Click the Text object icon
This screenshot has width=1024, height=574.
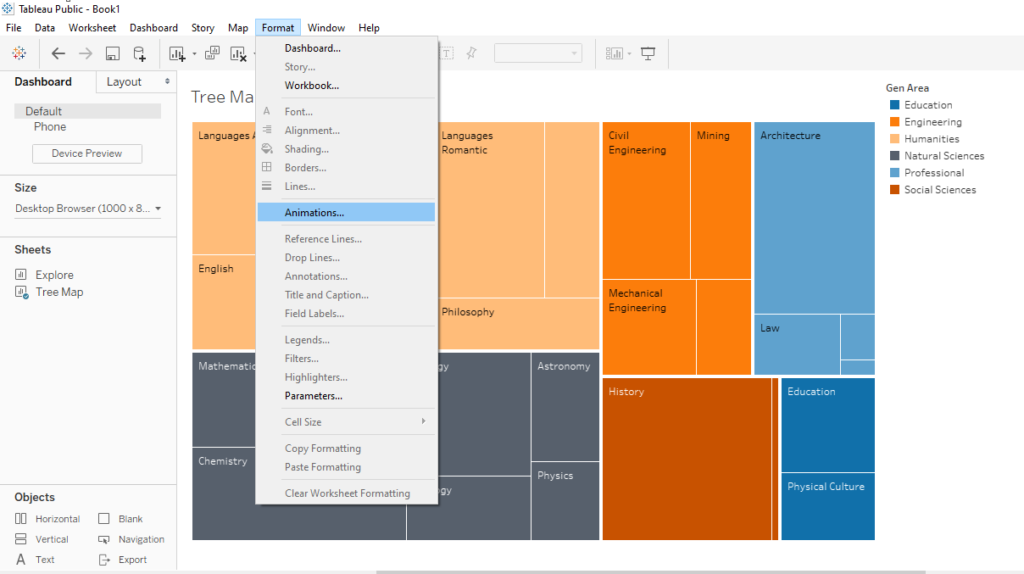[x=21, y=559]
